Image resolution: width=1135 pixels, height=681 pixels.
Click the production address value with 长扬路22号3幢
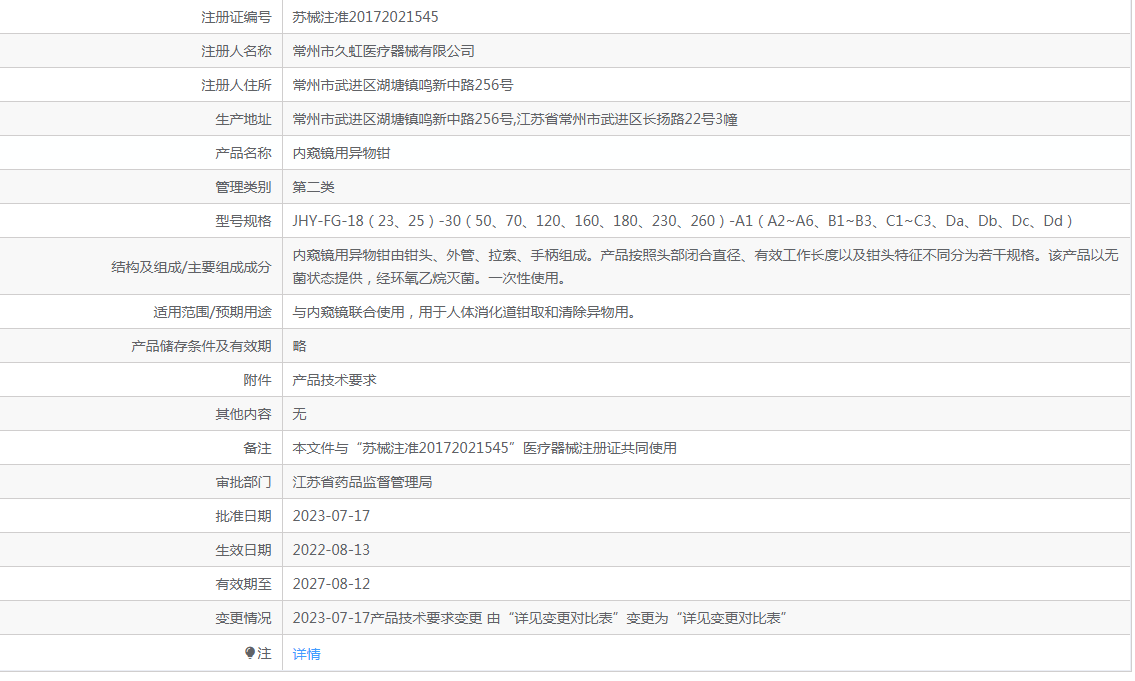pos(515,119)
